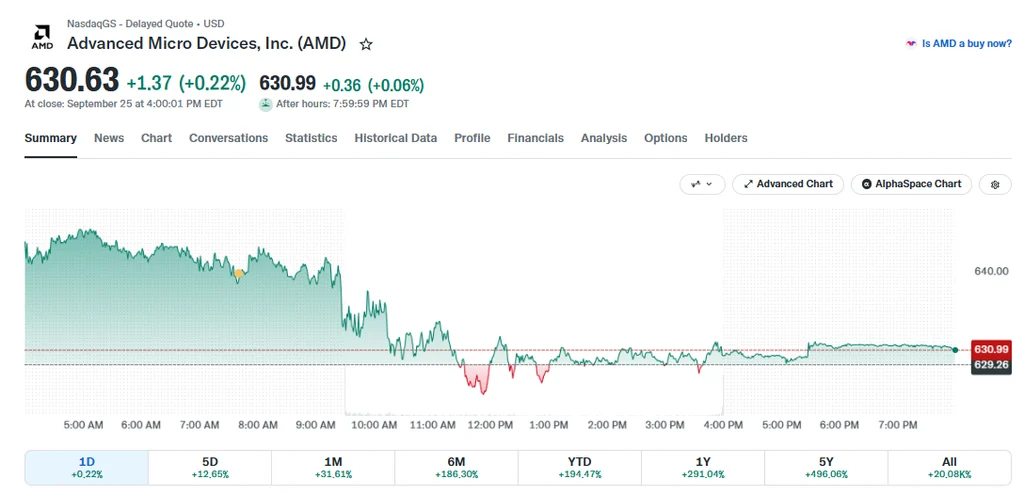Click the company name heading

point(206,44)
